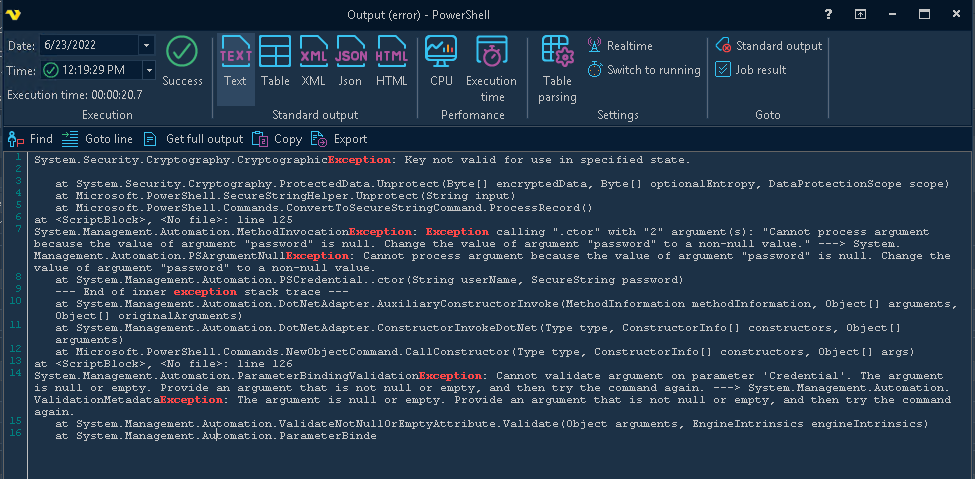Expand the Date dropdown
Image resolution: width=975 pixels, height=479 pixels.
tap(147, 46)
